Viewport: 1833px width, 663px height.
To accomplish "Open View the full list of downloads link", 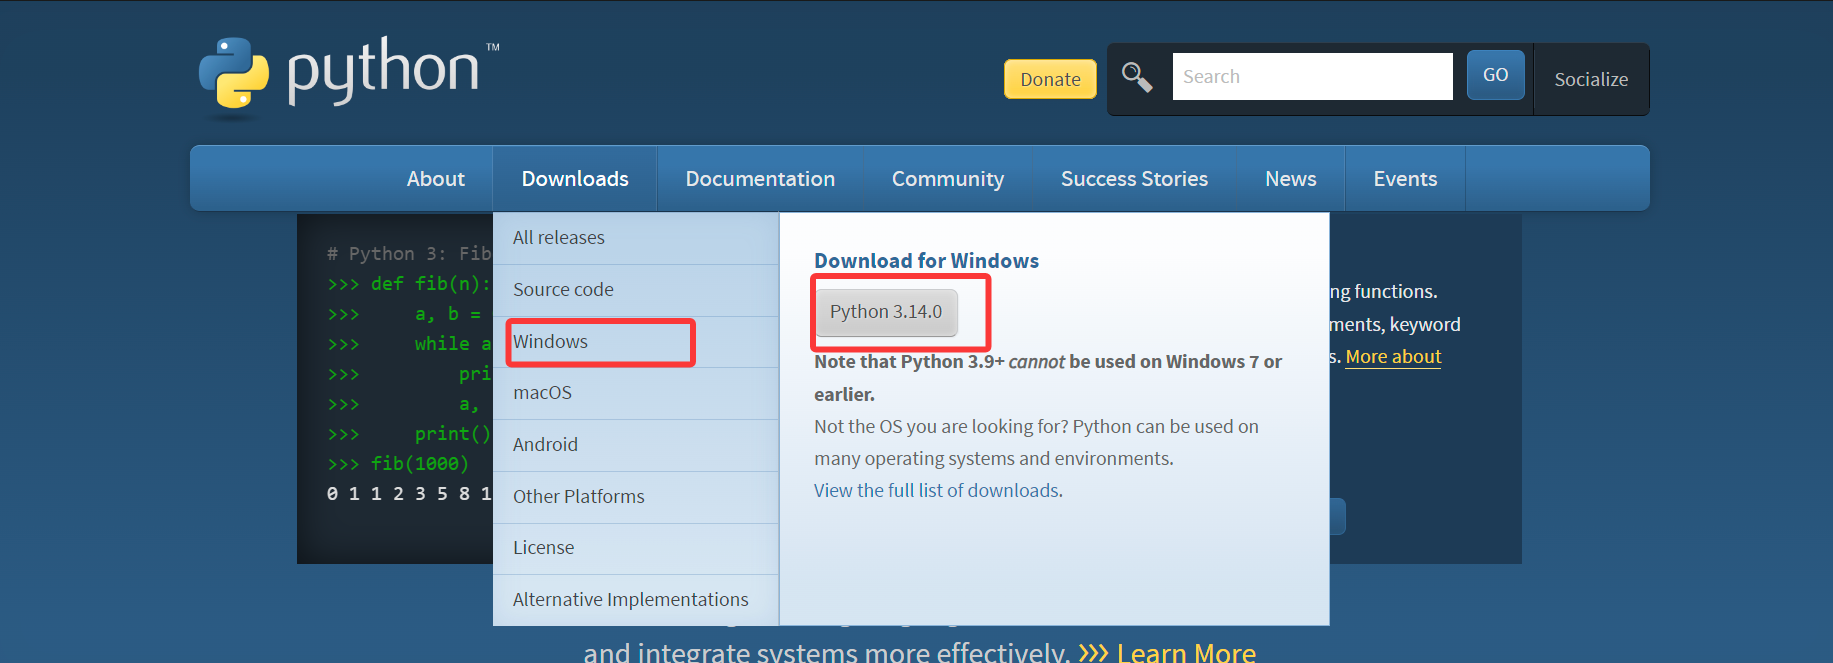I will 937,491.
